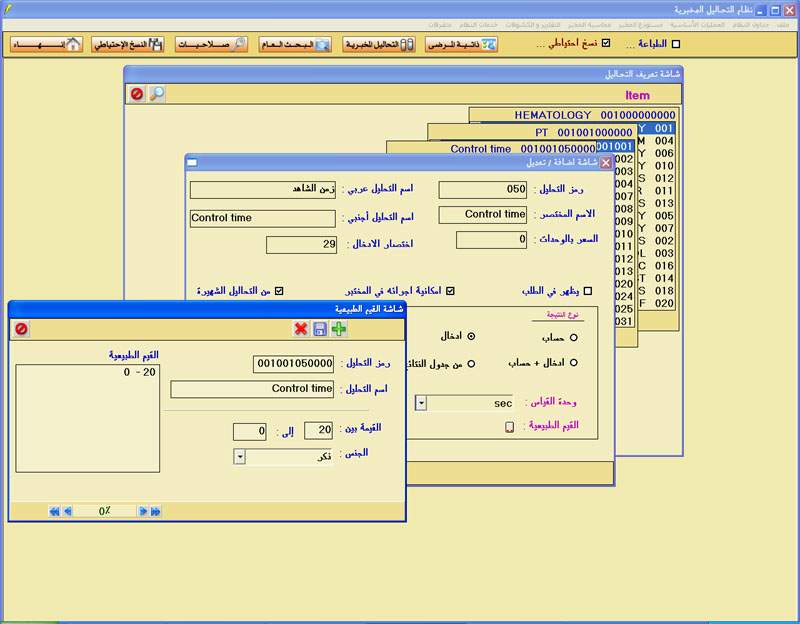Click the red stop icon in Item toolbar

pyautogui.click(x=137, y=94)
